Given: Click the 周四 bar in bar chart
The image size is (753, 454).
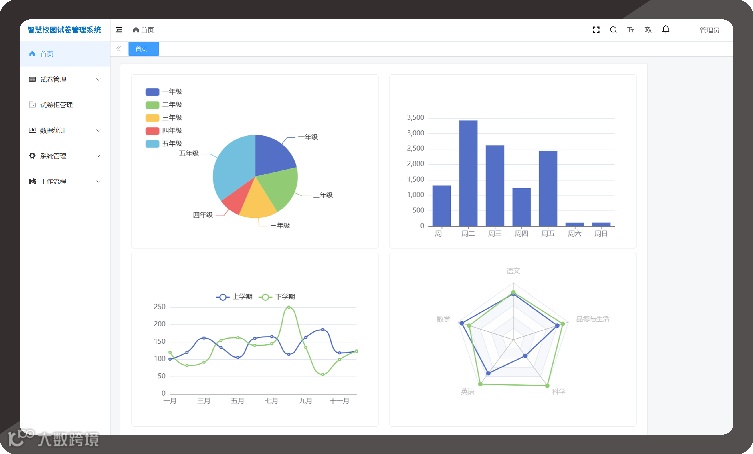Looking at the screenshot, I should 522,207.
